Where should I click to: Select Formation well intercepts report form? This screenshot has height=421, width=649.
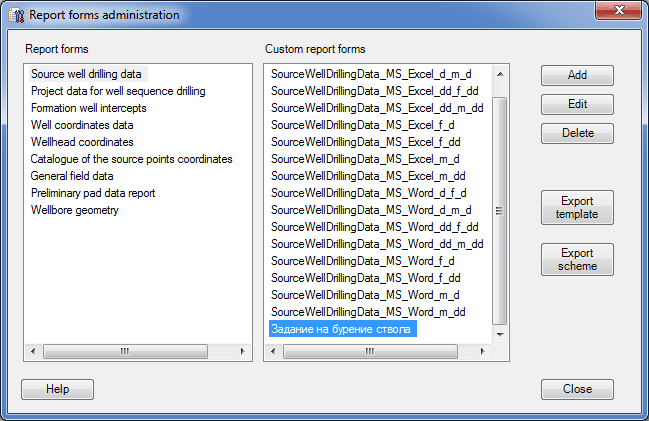pos(89,108)
